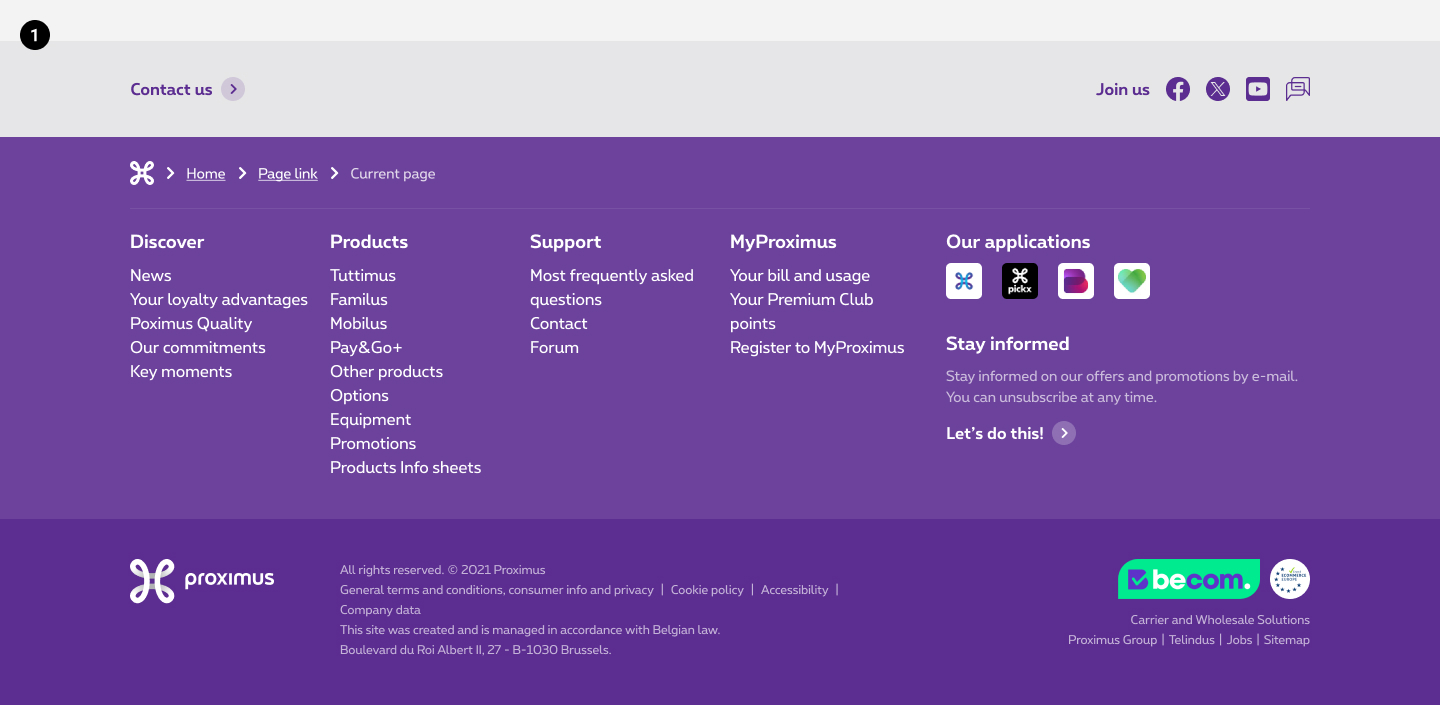Open the breadcrumb 'Page link'
1440x705 pixels.
[x=287, y=174]
